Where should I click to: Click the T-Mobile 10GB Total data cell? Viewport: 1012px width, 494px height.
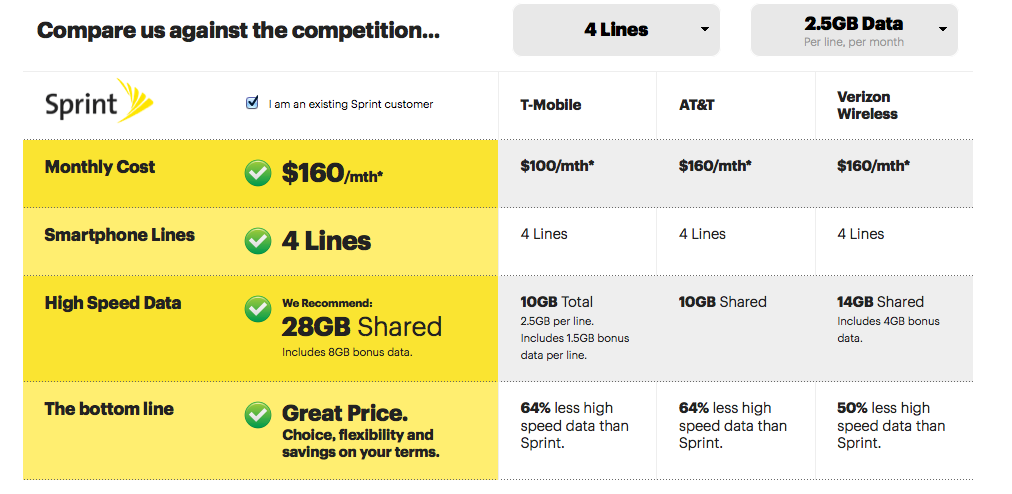557,302
